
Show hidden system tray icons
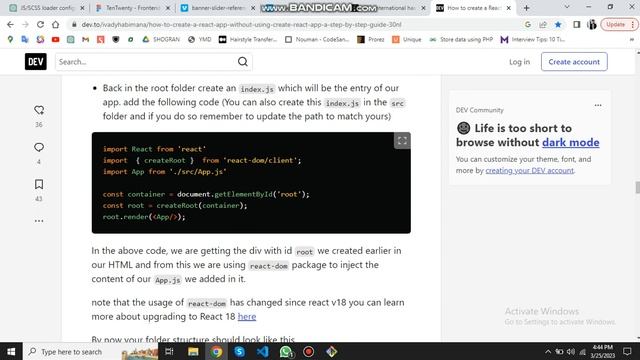pos(548,351)
